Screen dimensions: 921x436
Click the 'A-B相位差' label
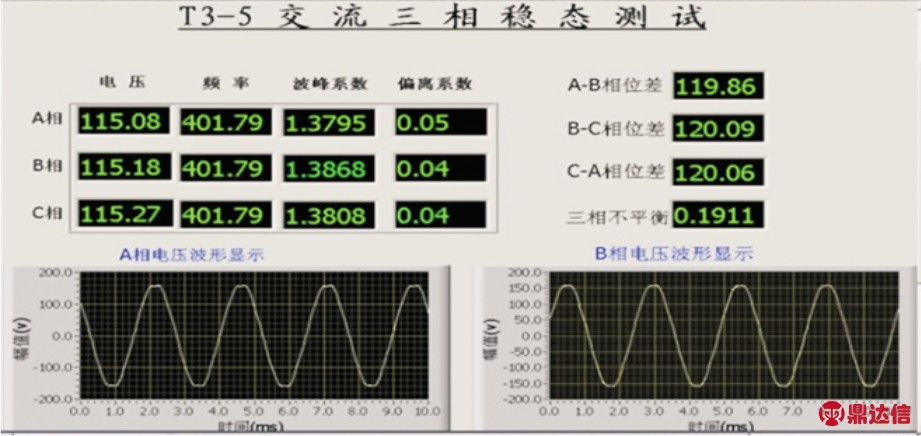click(615, 86)
